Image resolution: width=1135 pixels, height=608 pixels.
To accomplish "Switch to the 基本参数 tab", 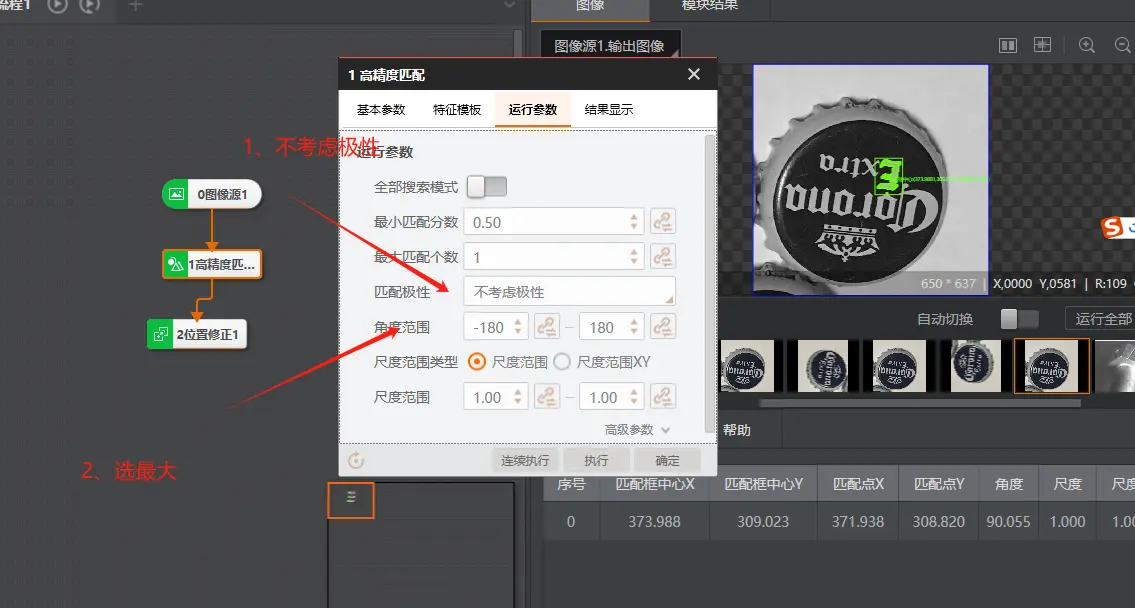I will [381, 109].
